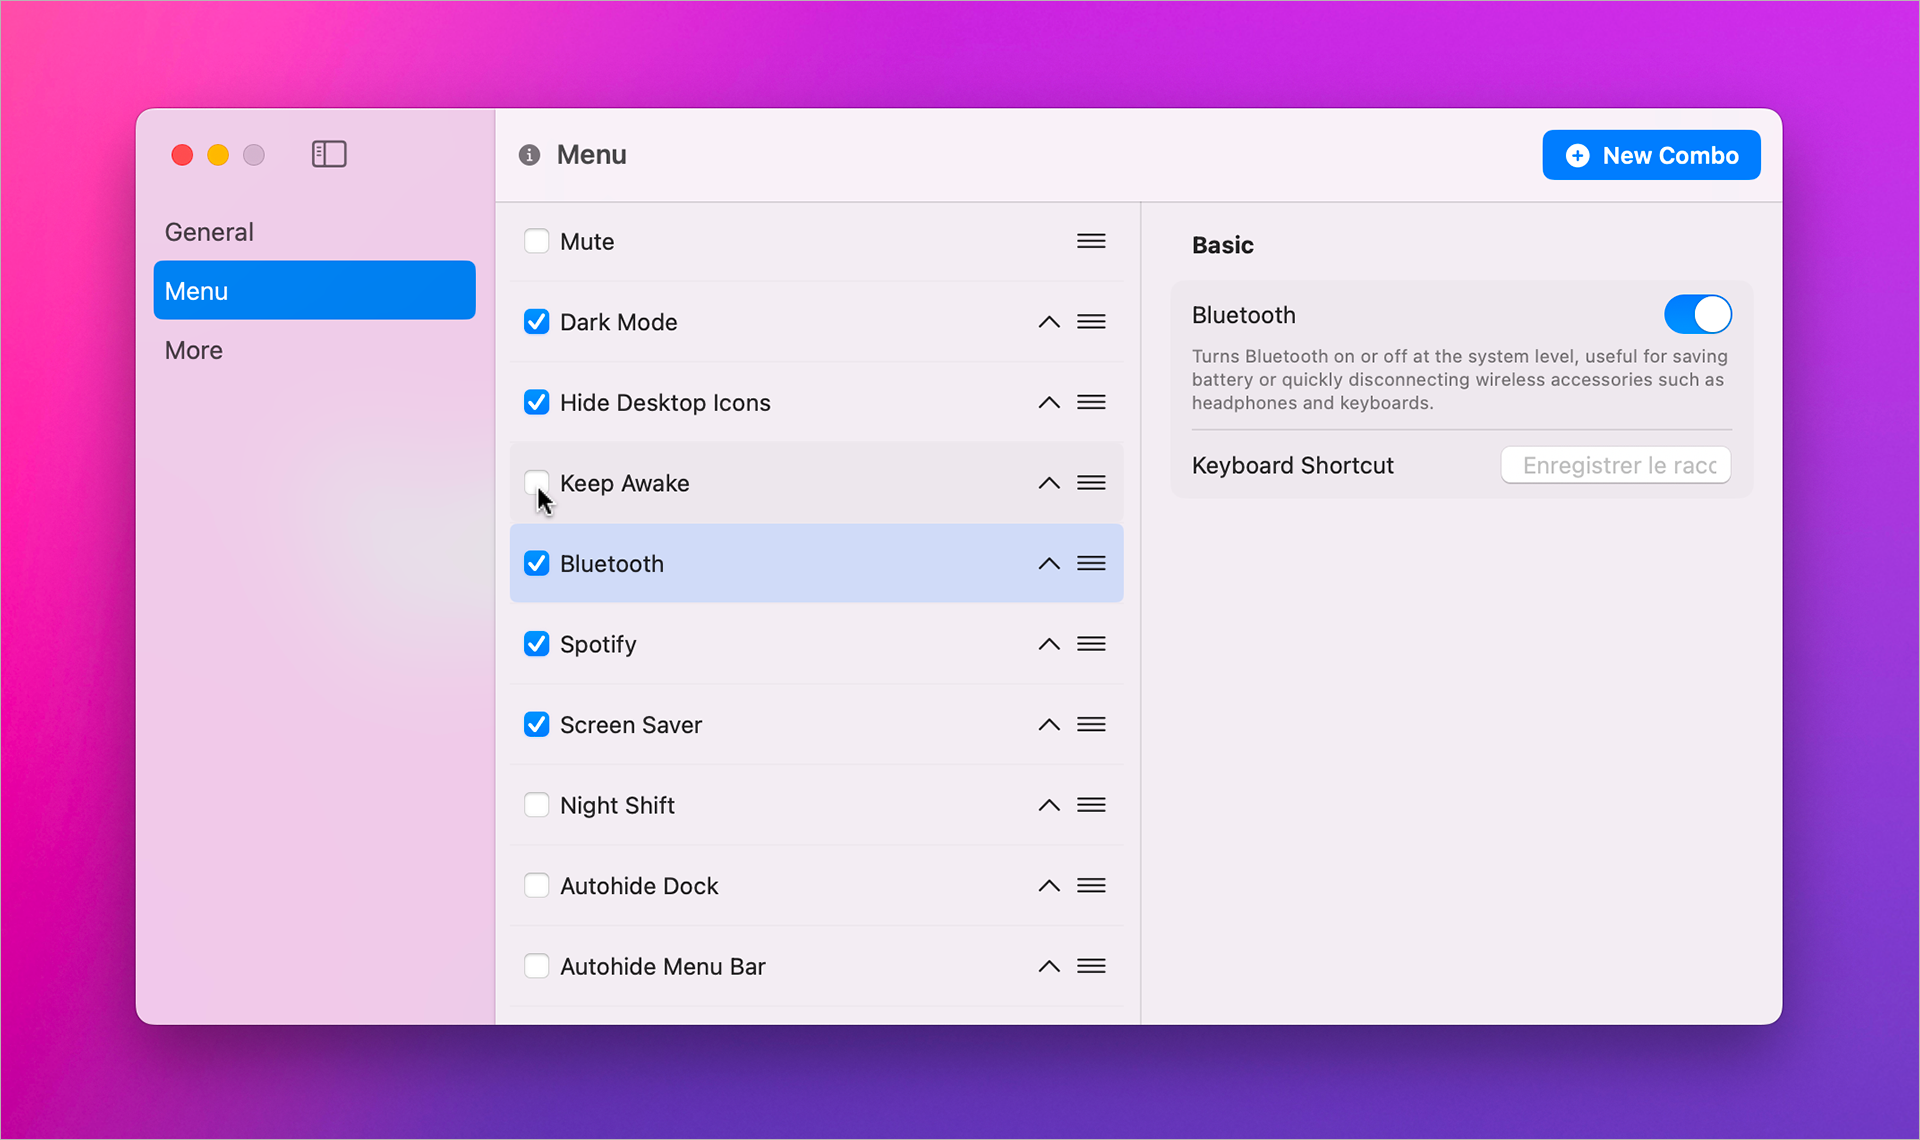Click the plus icon in New Combo button
Screen dimensions: 1920x1140
click(1577, 155)
